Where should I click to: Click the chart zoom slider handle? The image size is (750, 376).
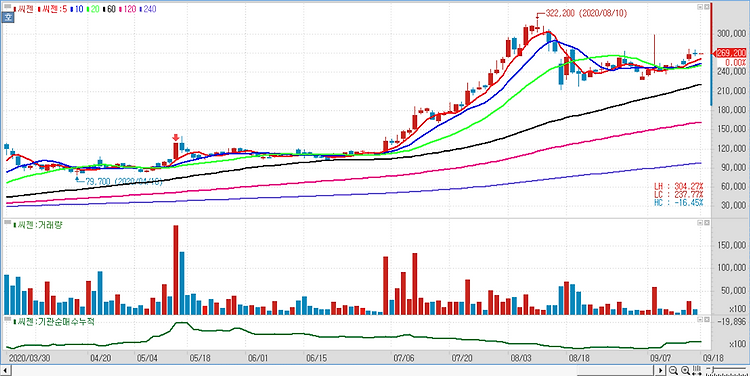(x=713, y=369)
